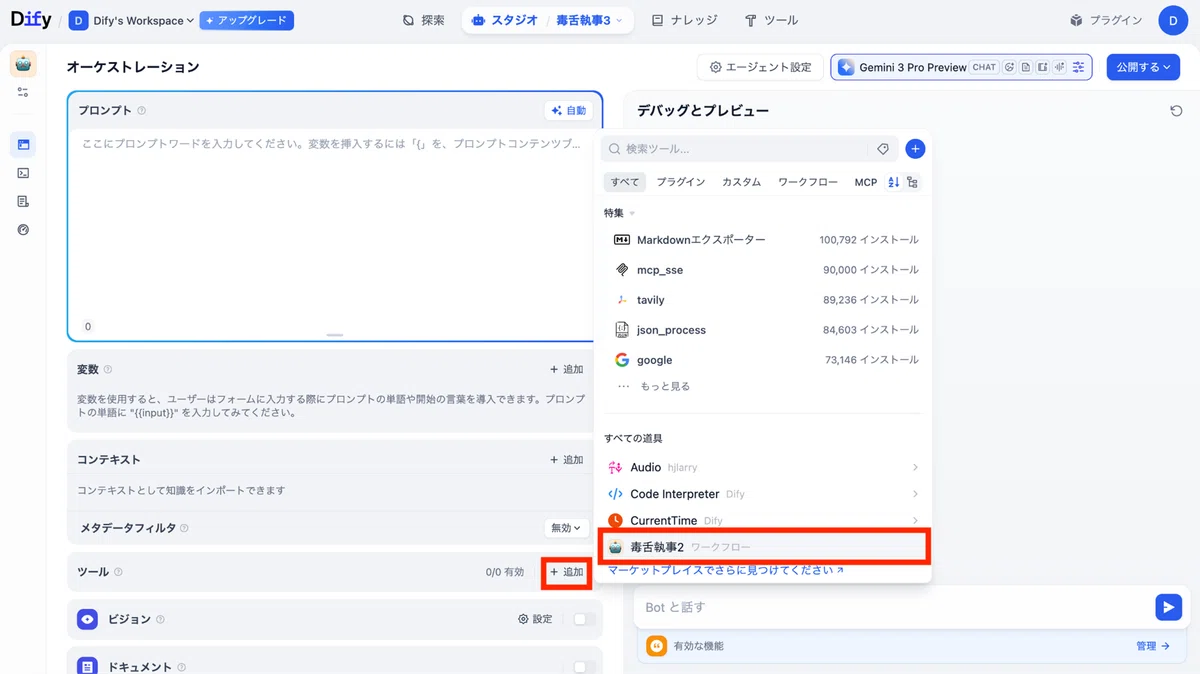Click the 管理 manage features link

click(1153, 646)
